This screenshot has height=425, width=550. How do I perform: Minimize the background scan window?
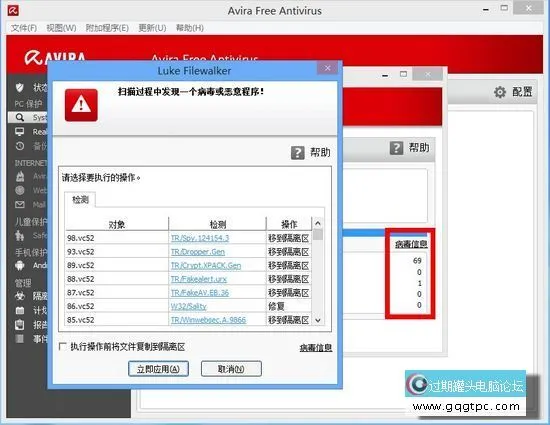click(385, 75)
